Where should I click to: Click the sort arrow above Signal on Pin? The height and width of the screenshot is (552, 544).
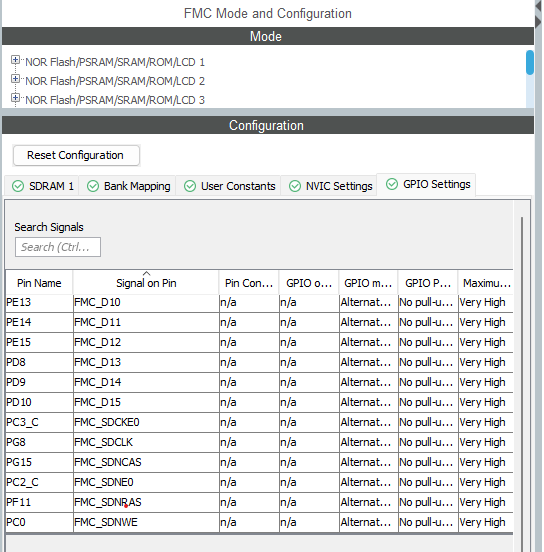146,273
